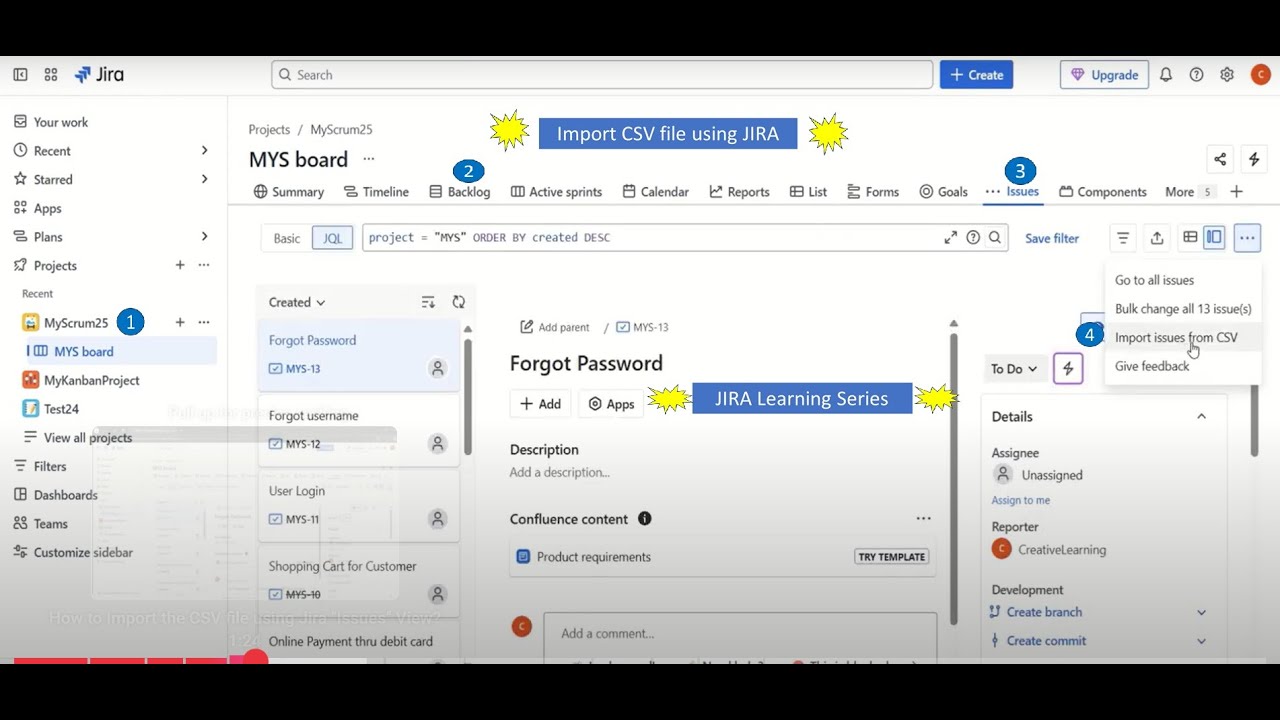Collapse the sidebar with the panel icon

(20, 75)
